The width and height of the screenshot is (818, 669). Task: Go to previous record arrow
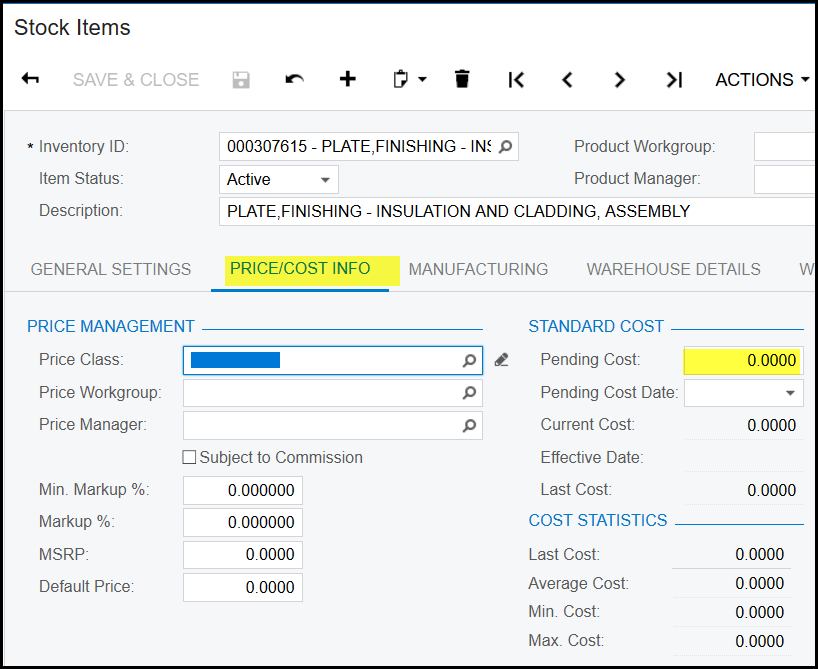click(x=567, y=80)
